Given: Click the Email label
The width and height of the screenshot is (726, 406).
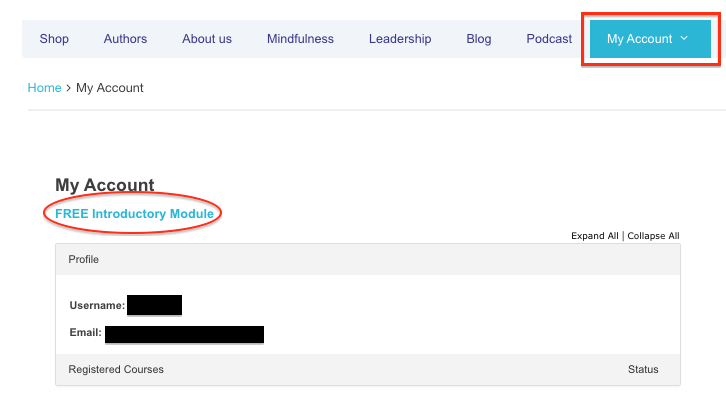Looking at the screenshot, I should pos(86,332).
